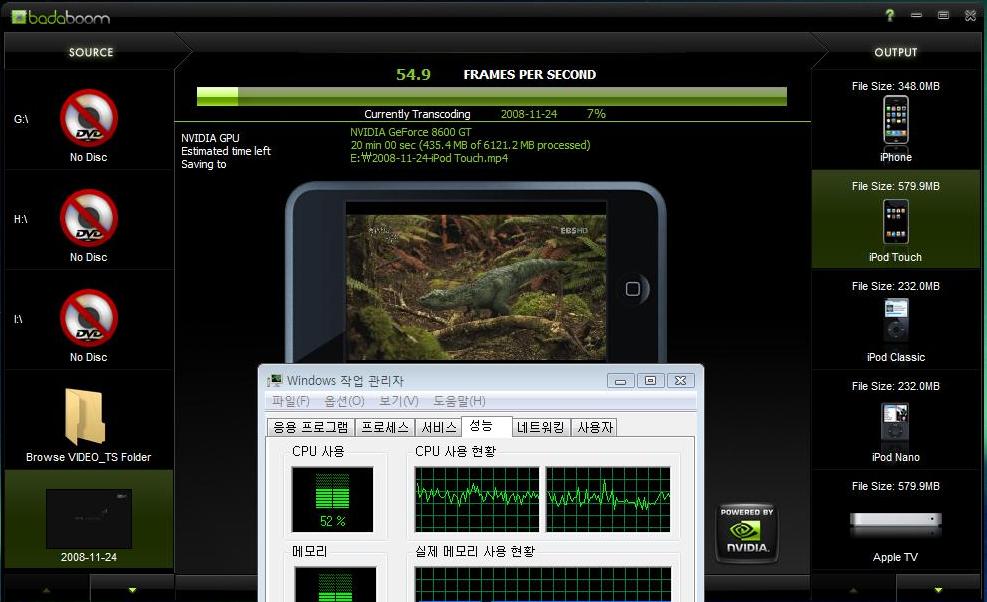
Task: Open Browse VIDEO_TS Folder icon
Action: [85, 416]
